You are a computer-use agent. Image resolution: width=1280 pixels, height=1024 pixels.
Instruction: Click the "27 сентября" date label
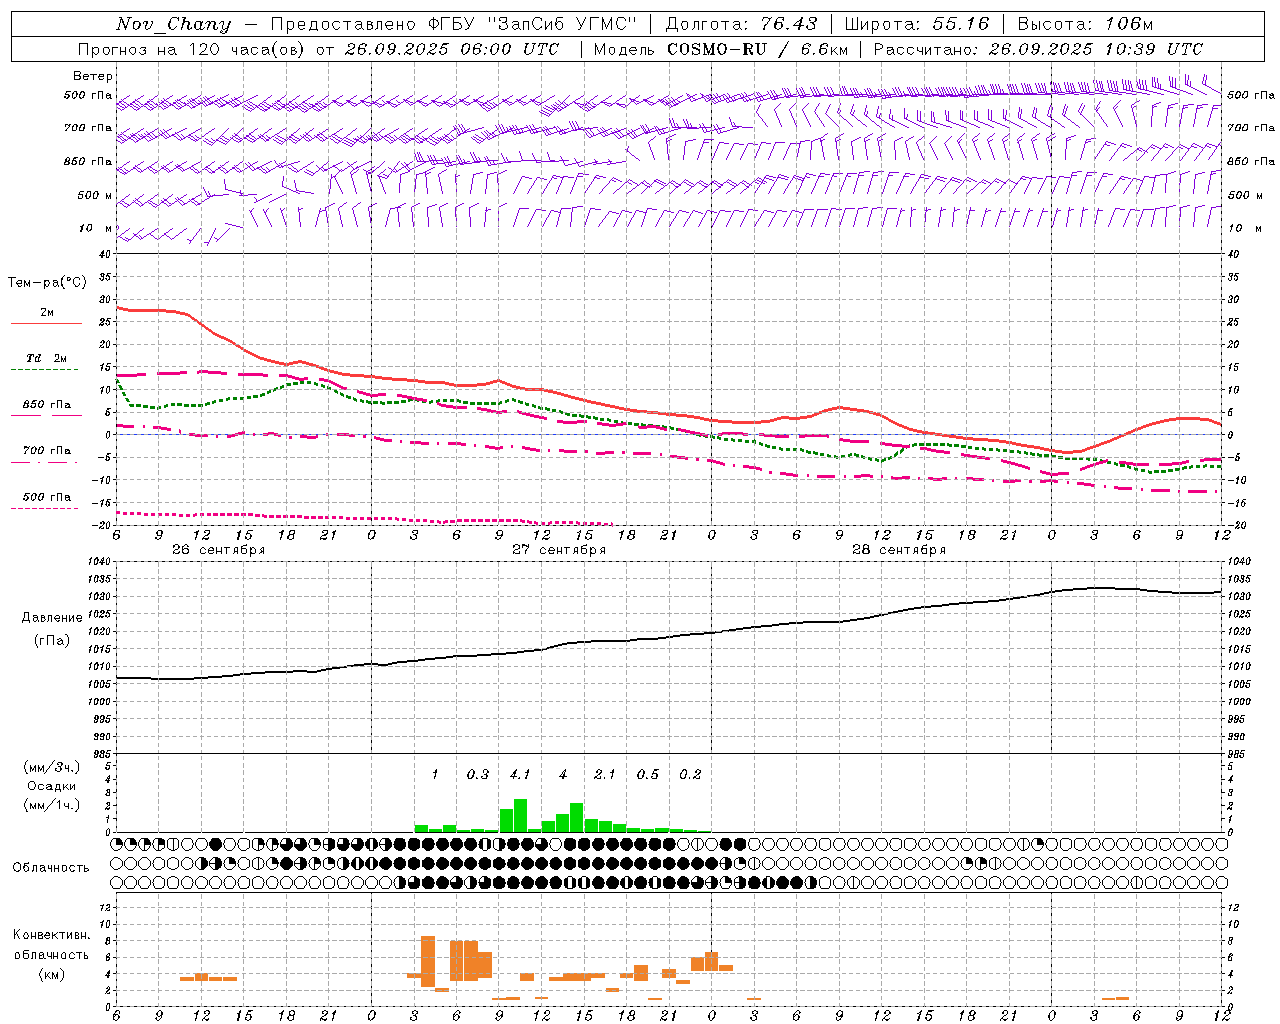tap(559, 550)
